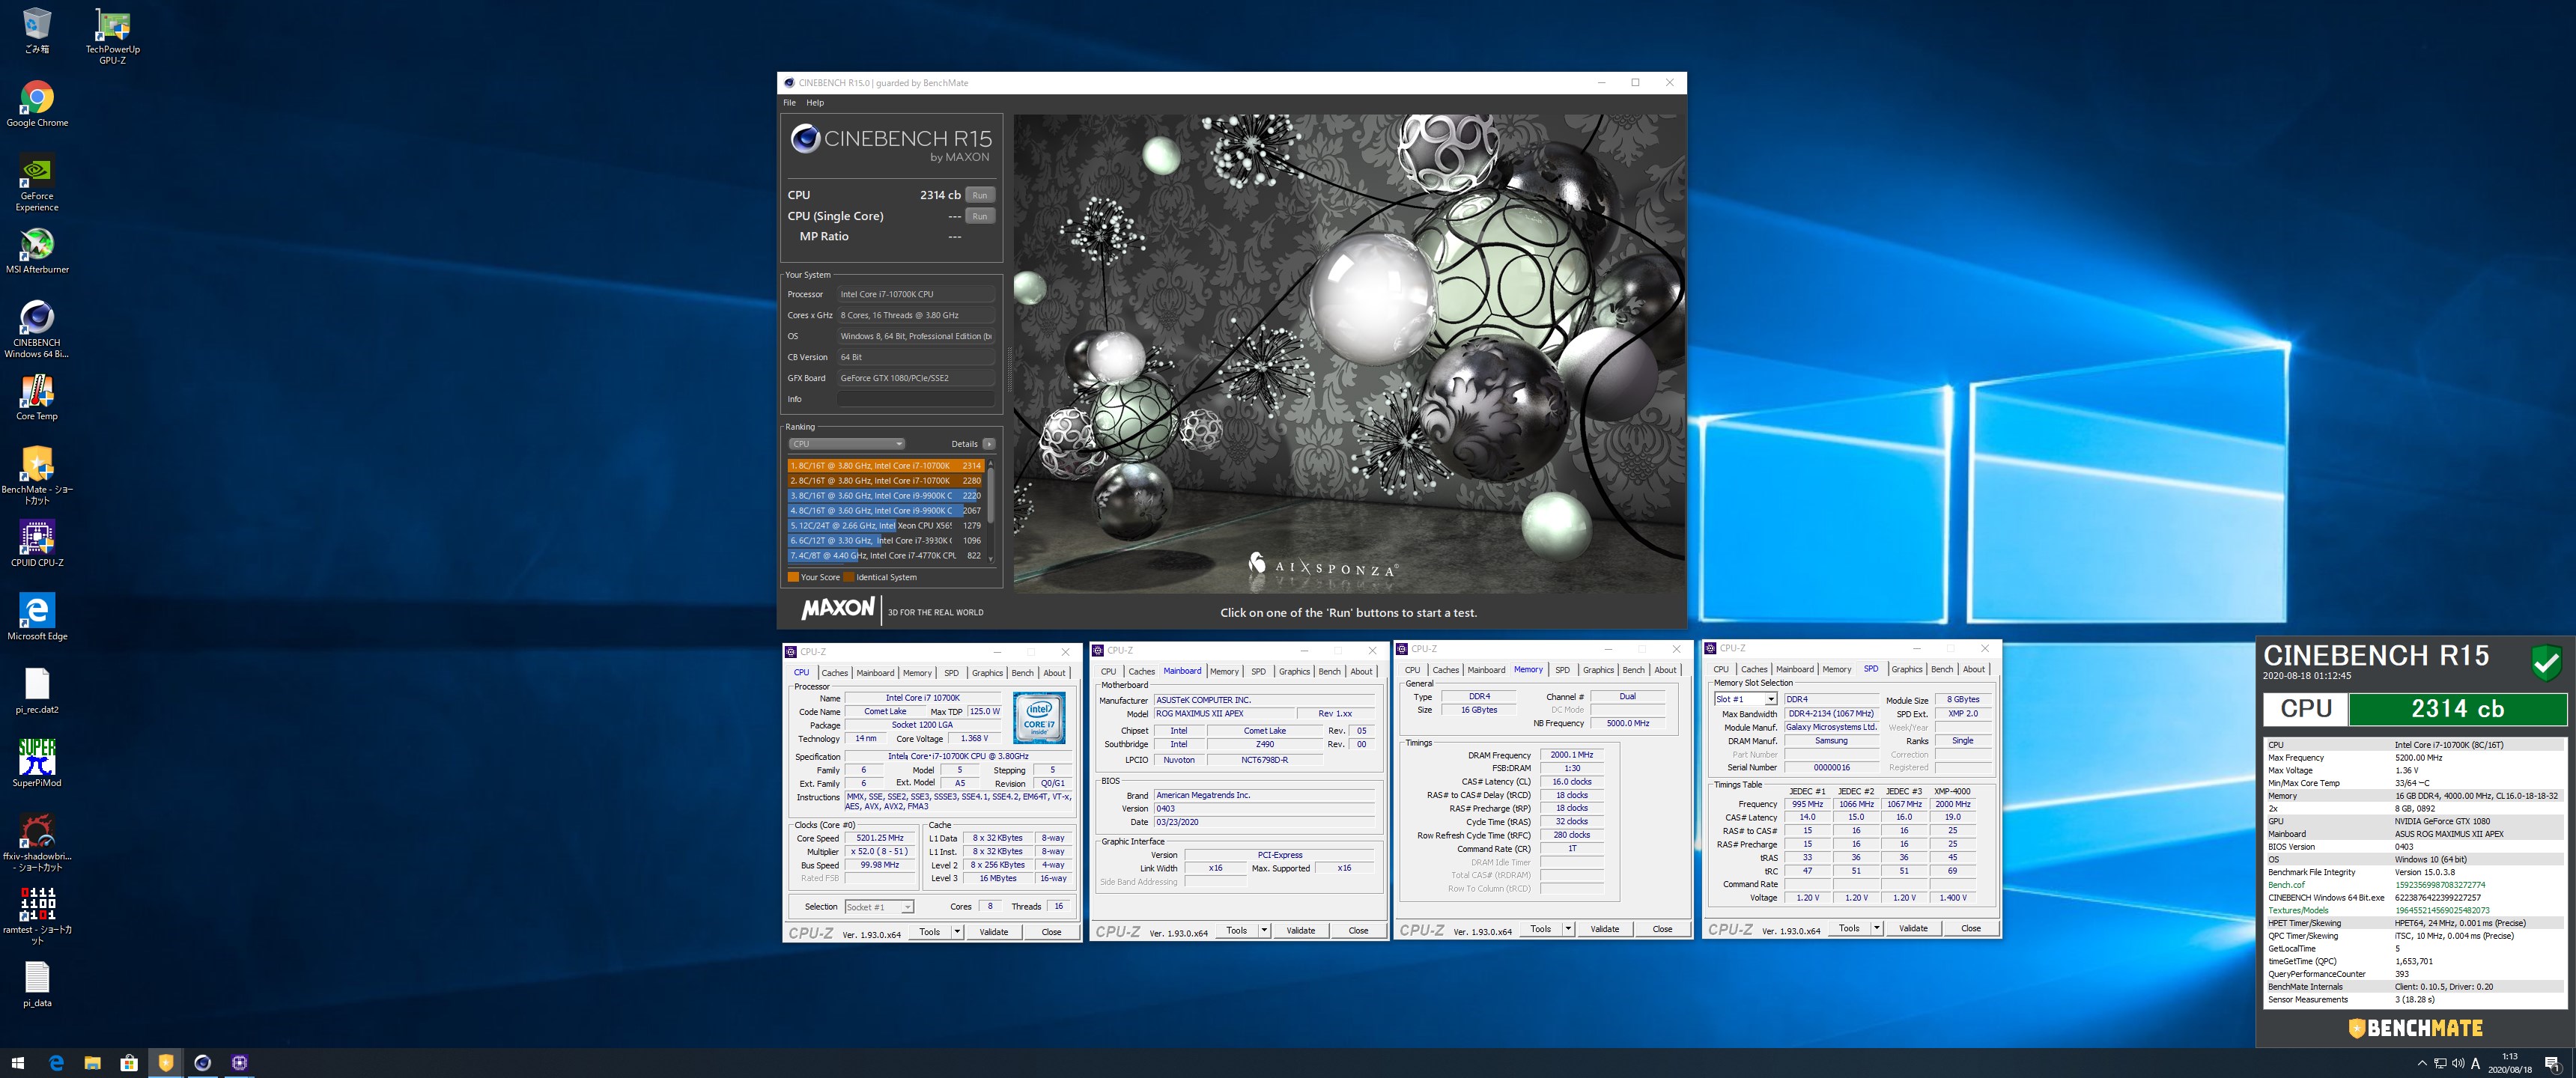
Task: Select the pi_rec.dat2 file on the desktop
Action: click(x=37, y=690)
